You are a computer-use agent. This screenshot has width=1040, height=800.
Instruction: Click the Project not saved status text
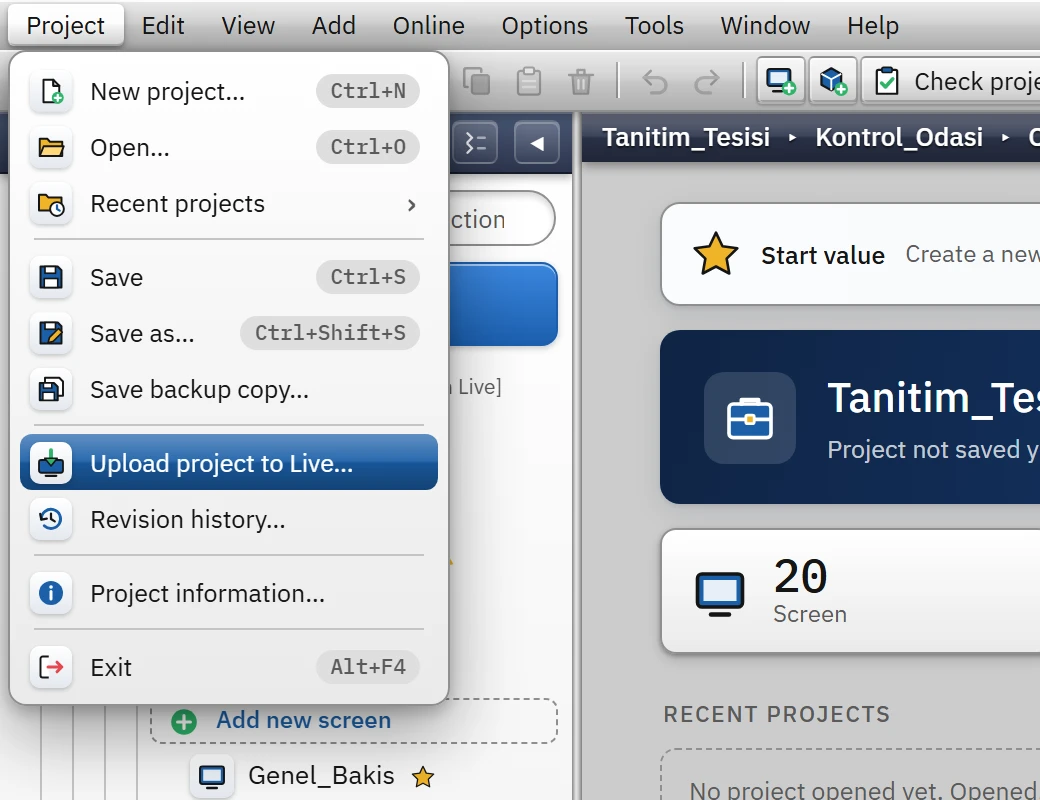[933, 450]
